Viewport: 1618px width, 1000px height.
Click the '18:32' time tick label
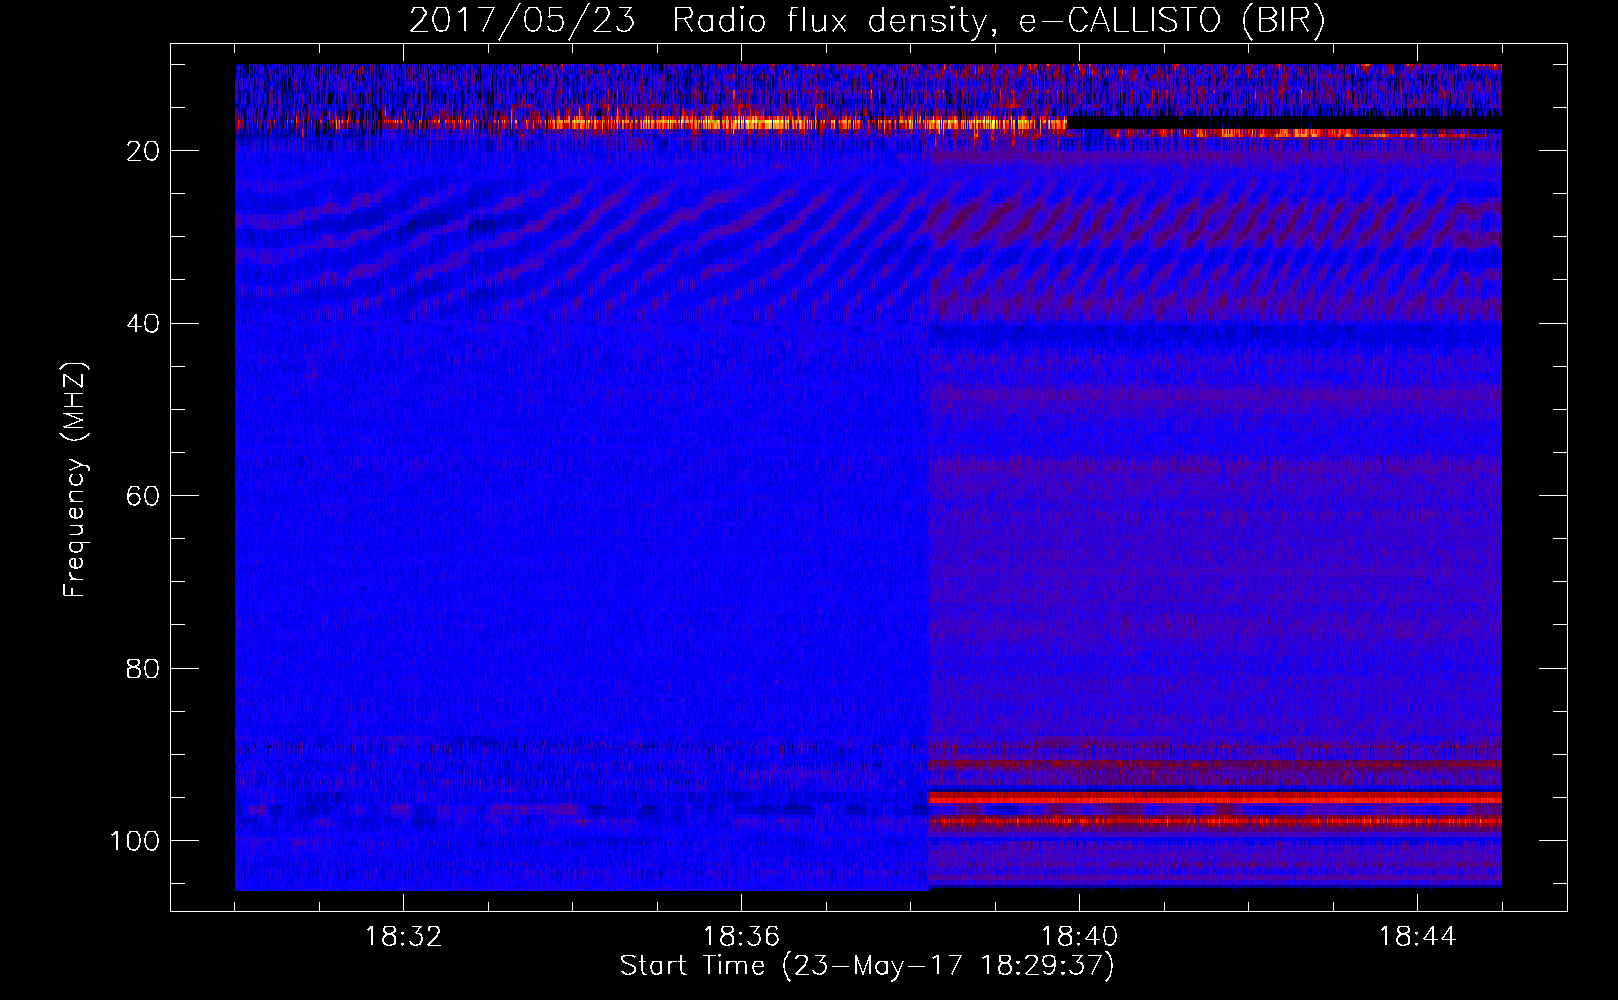[403, 937]
